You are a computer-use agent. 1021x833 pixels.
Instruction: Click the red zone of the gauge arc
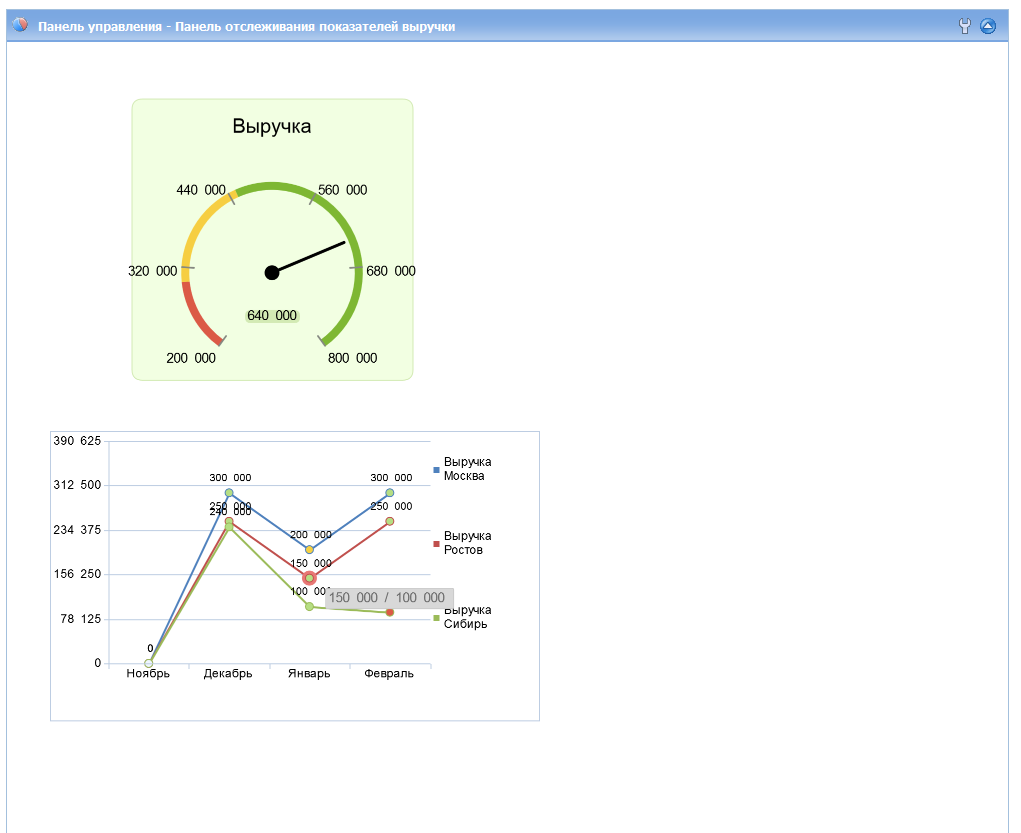coord(198,318)
